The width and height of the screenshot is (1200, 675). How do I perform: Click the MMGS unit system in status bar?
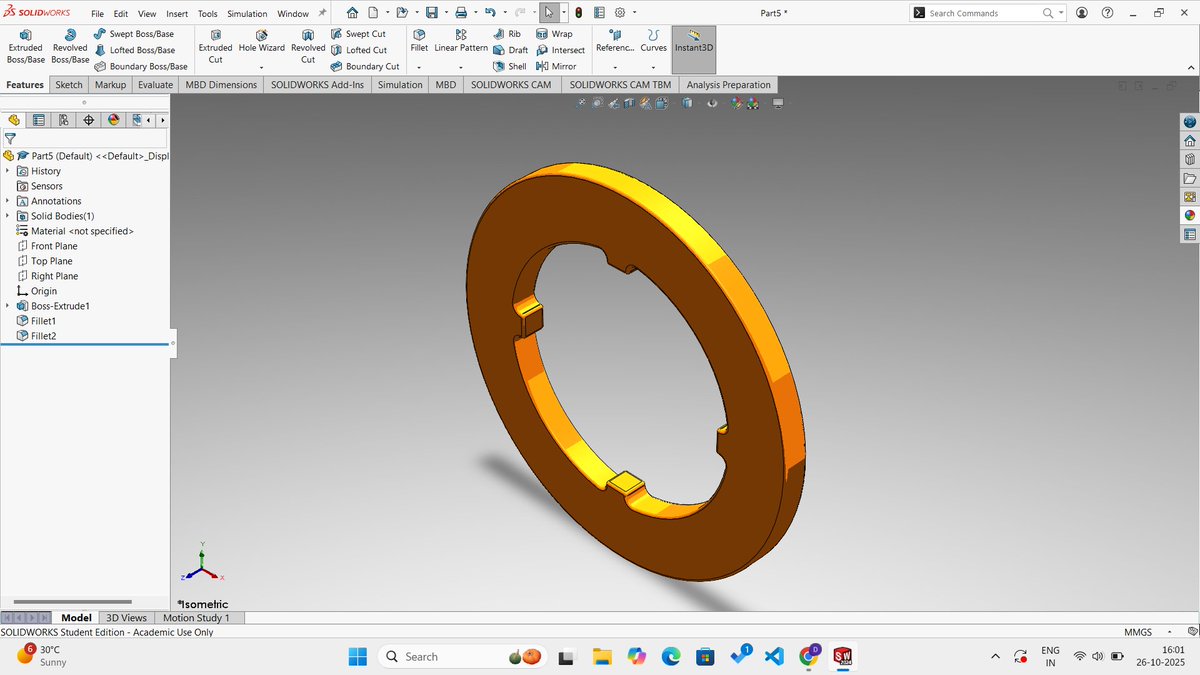1138,632
